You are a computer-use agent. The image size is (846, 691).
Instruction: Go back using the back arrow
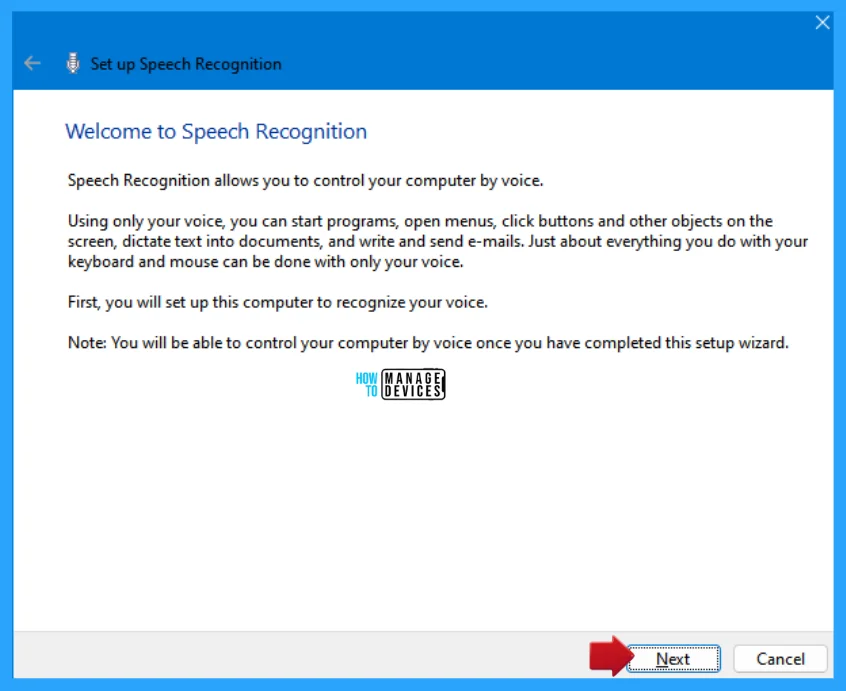[32, 63]
